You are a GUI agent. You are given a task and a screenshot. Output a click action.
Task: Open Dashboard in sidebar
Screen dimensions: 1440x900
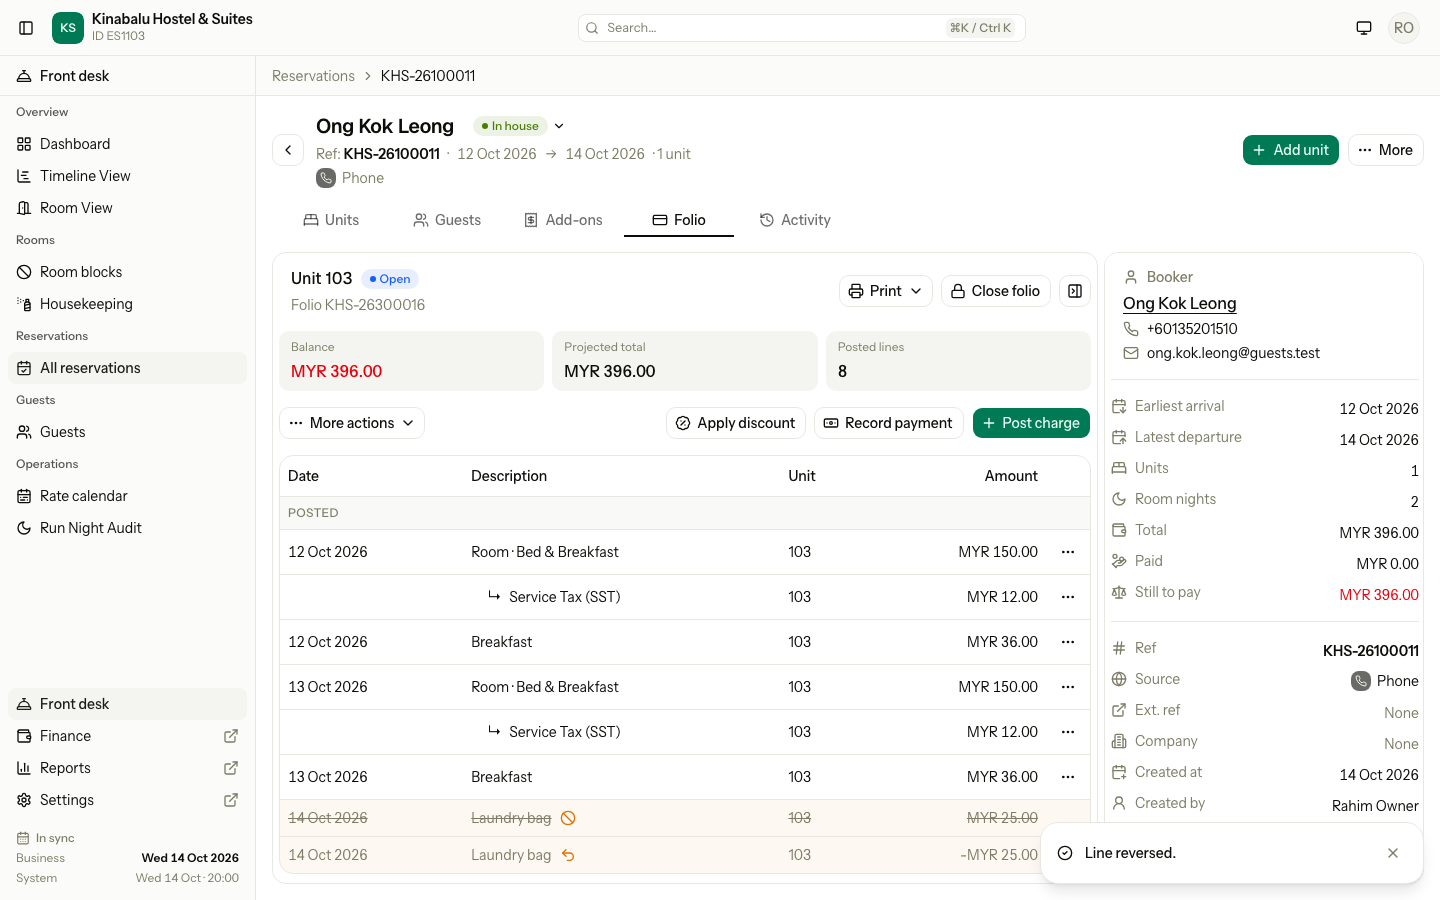pyautogui.click(x=128, y=144)
